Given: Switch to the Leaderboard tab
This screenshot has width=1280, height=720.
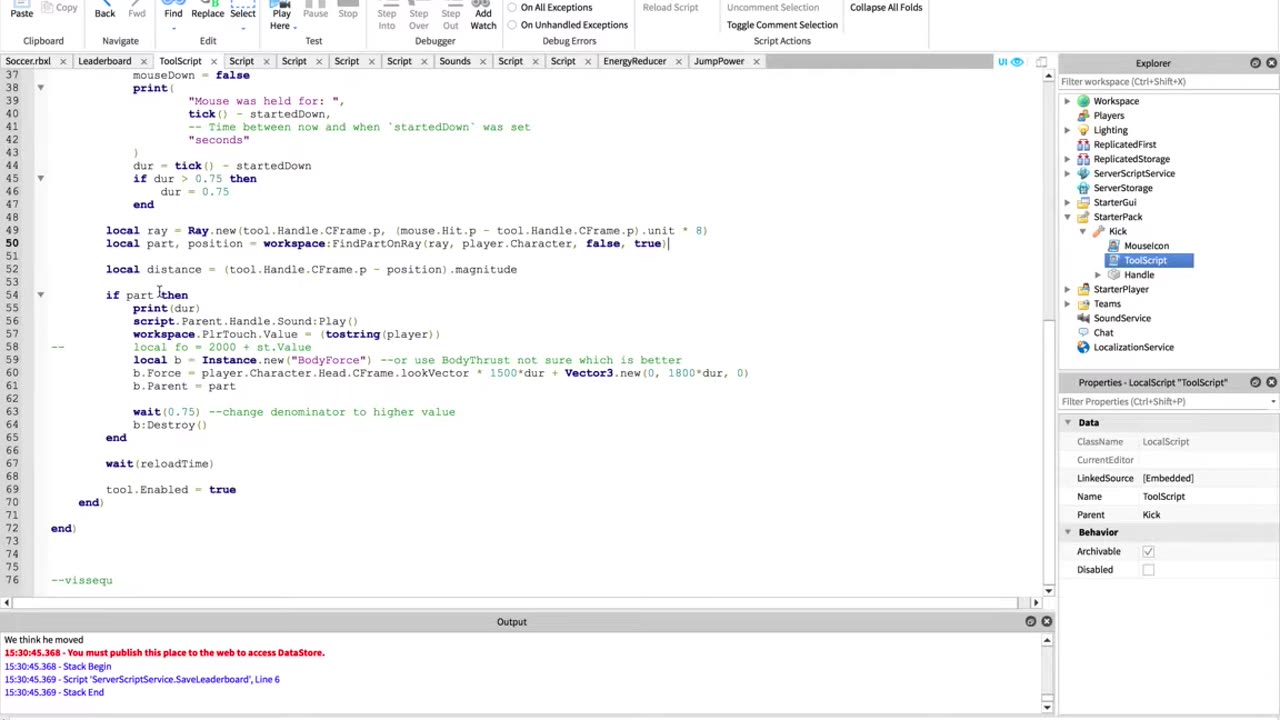Looking at the screenshot, I should coord(105,61).
